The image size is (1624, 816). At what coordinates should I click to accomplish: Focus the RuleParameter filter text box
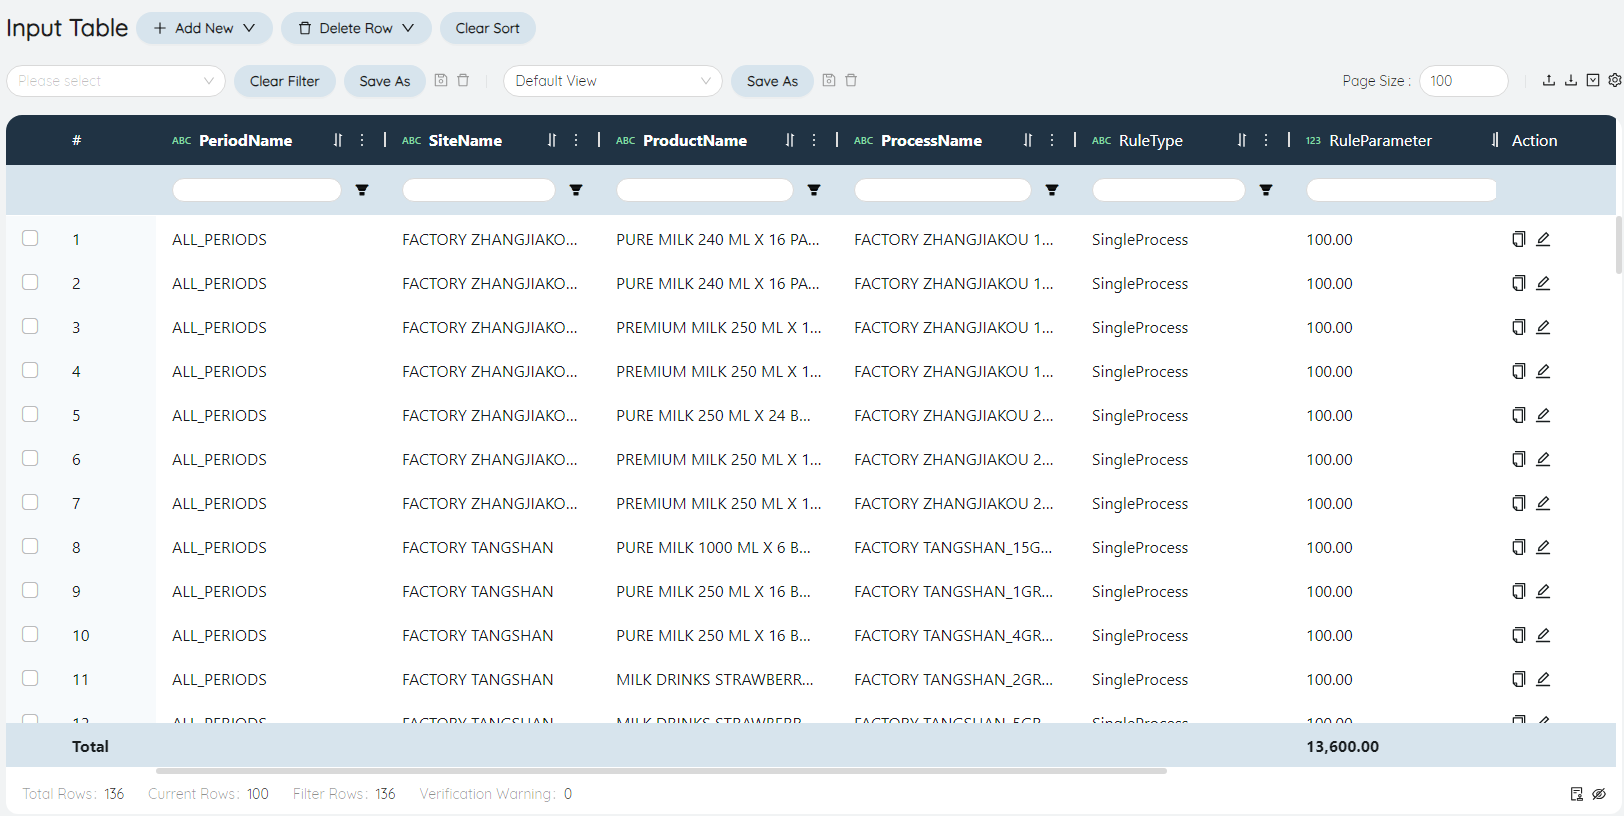(1401, 190)
